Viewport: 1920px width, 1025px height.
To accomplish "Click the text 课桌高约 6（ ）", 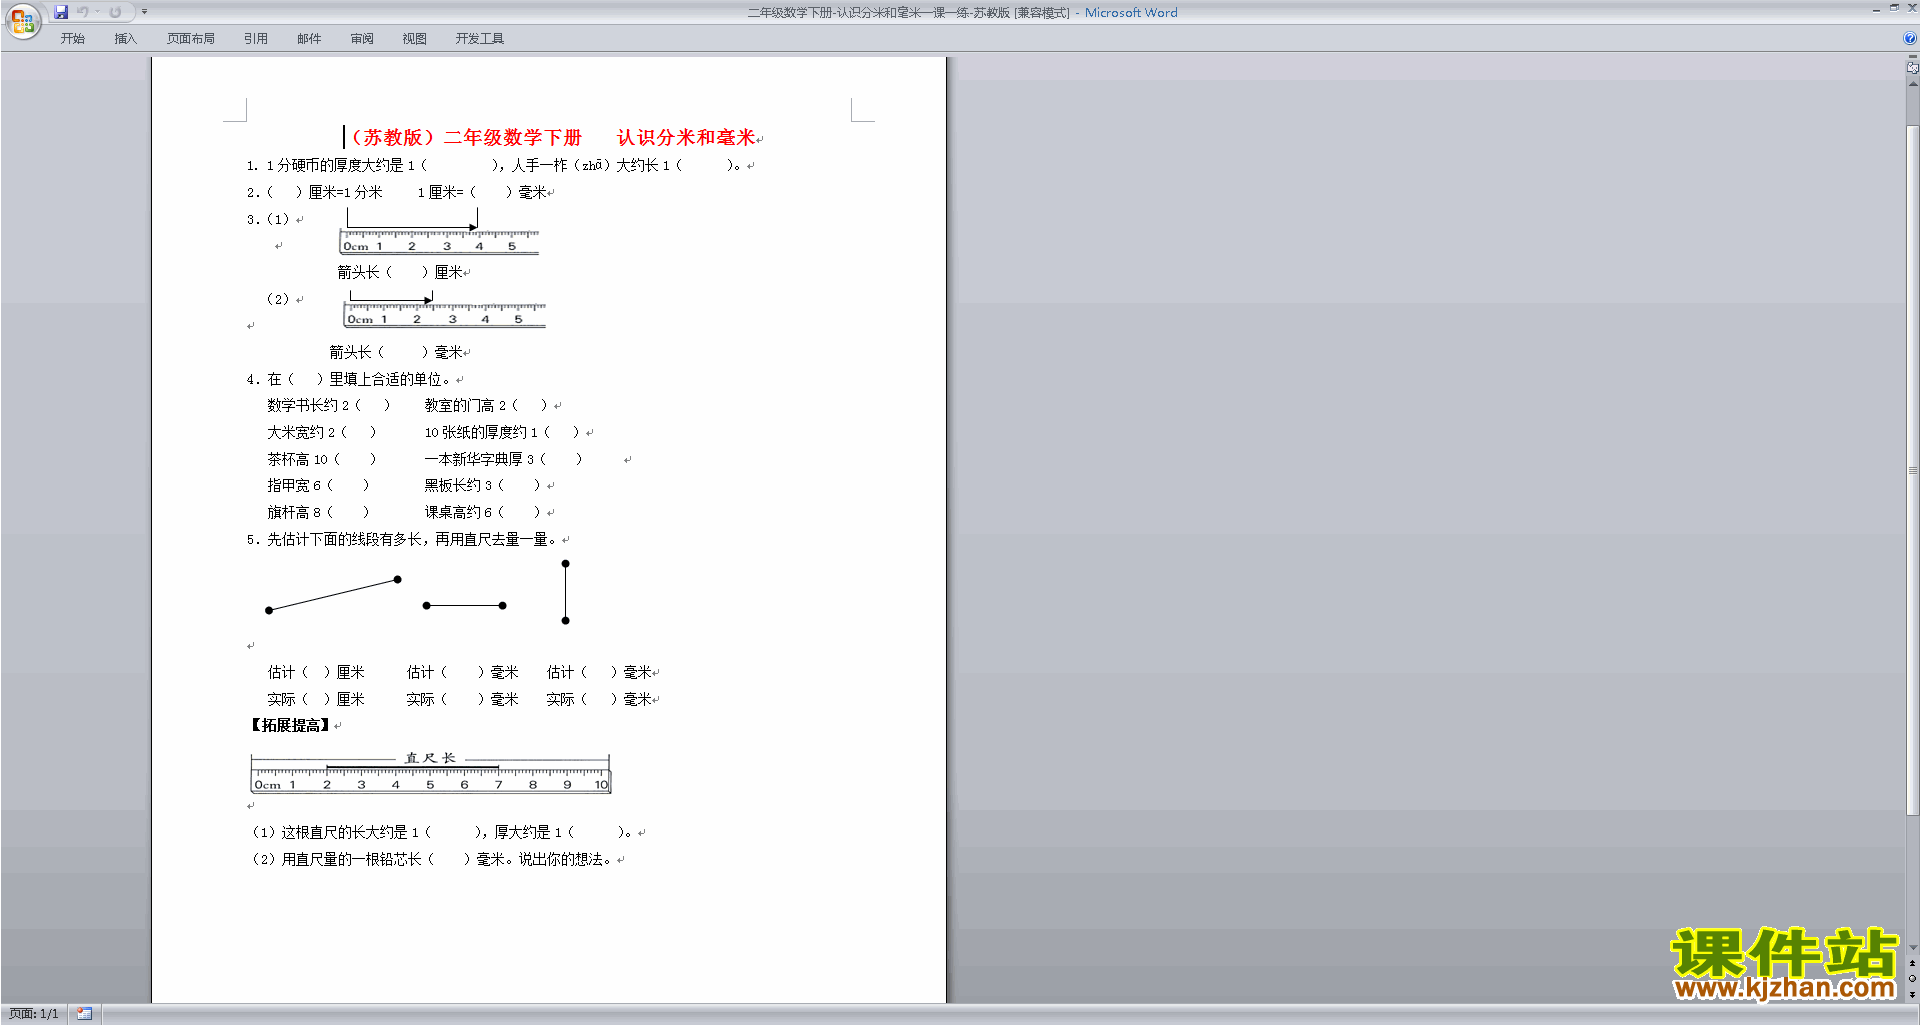I will pos(484,512).
